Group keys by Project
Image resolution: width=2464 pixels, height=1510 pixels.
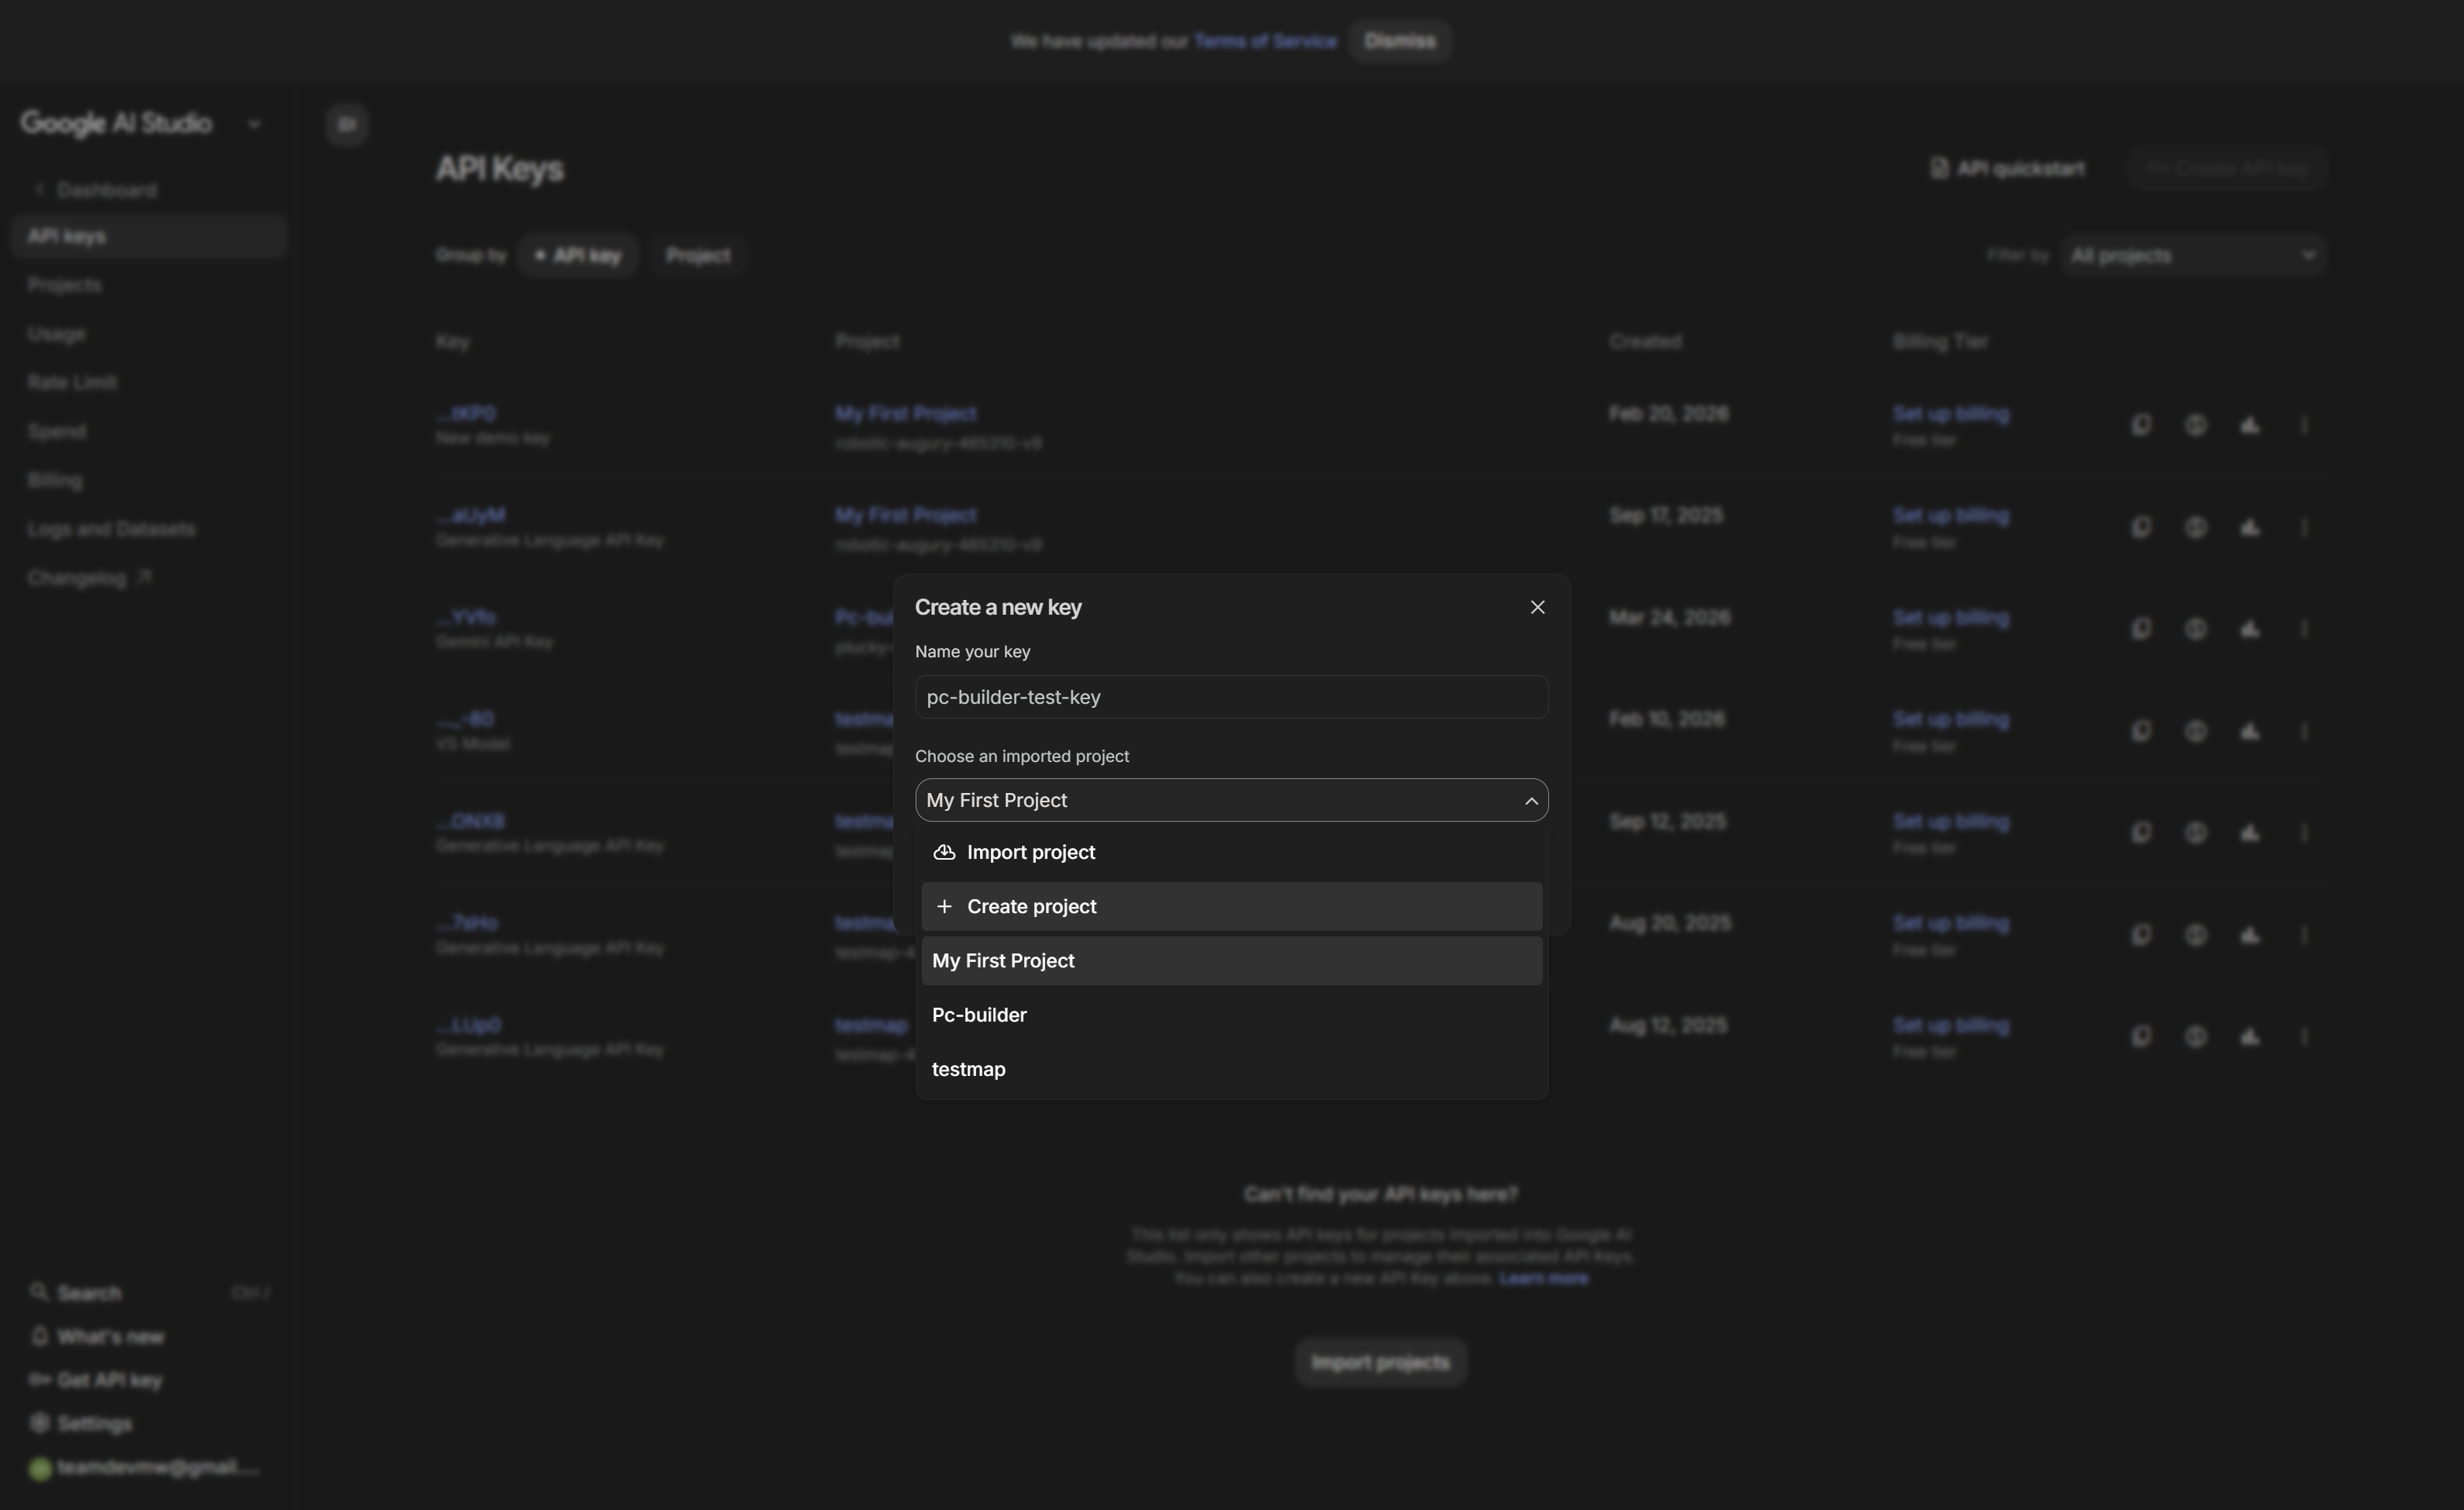pos(698,256)
